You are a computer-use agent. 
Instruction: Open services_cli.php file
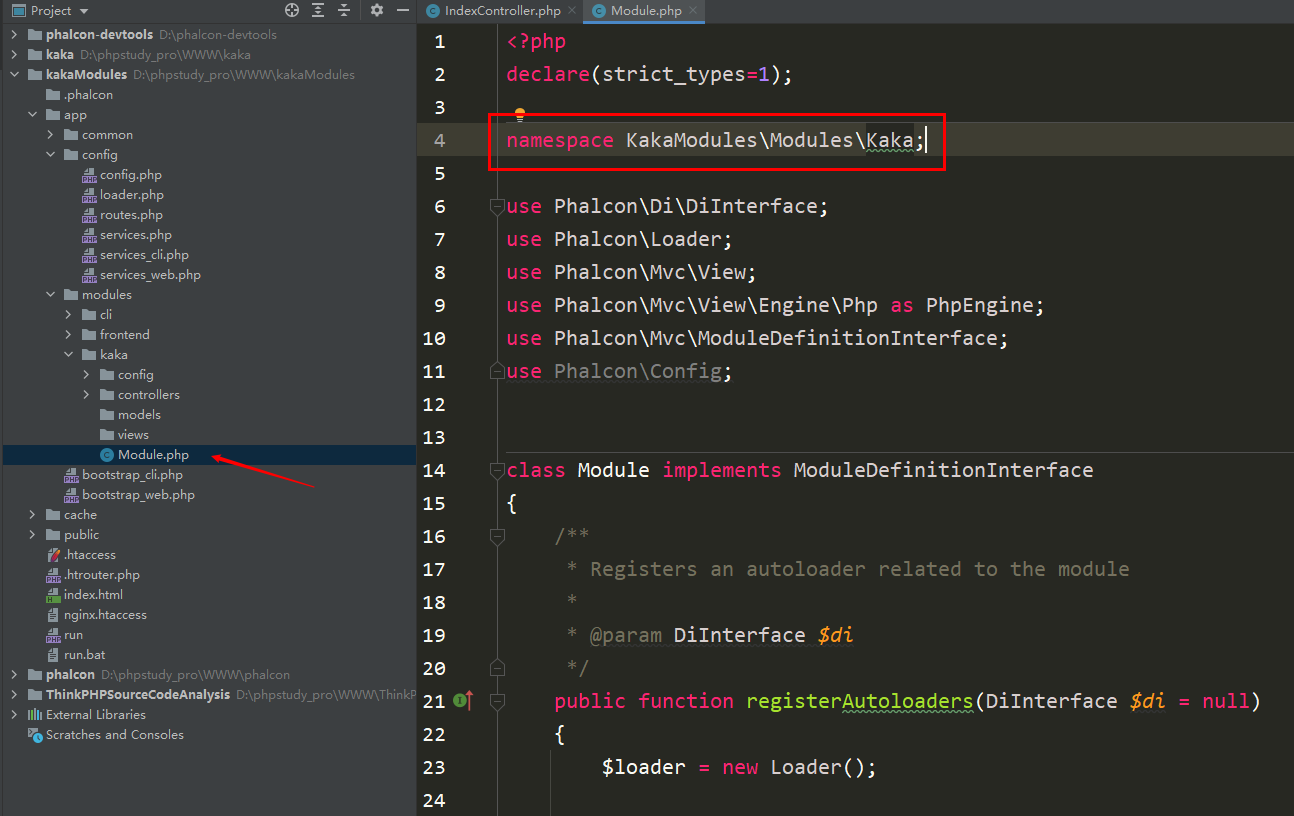pyautogui.click(x=144, y=254)
